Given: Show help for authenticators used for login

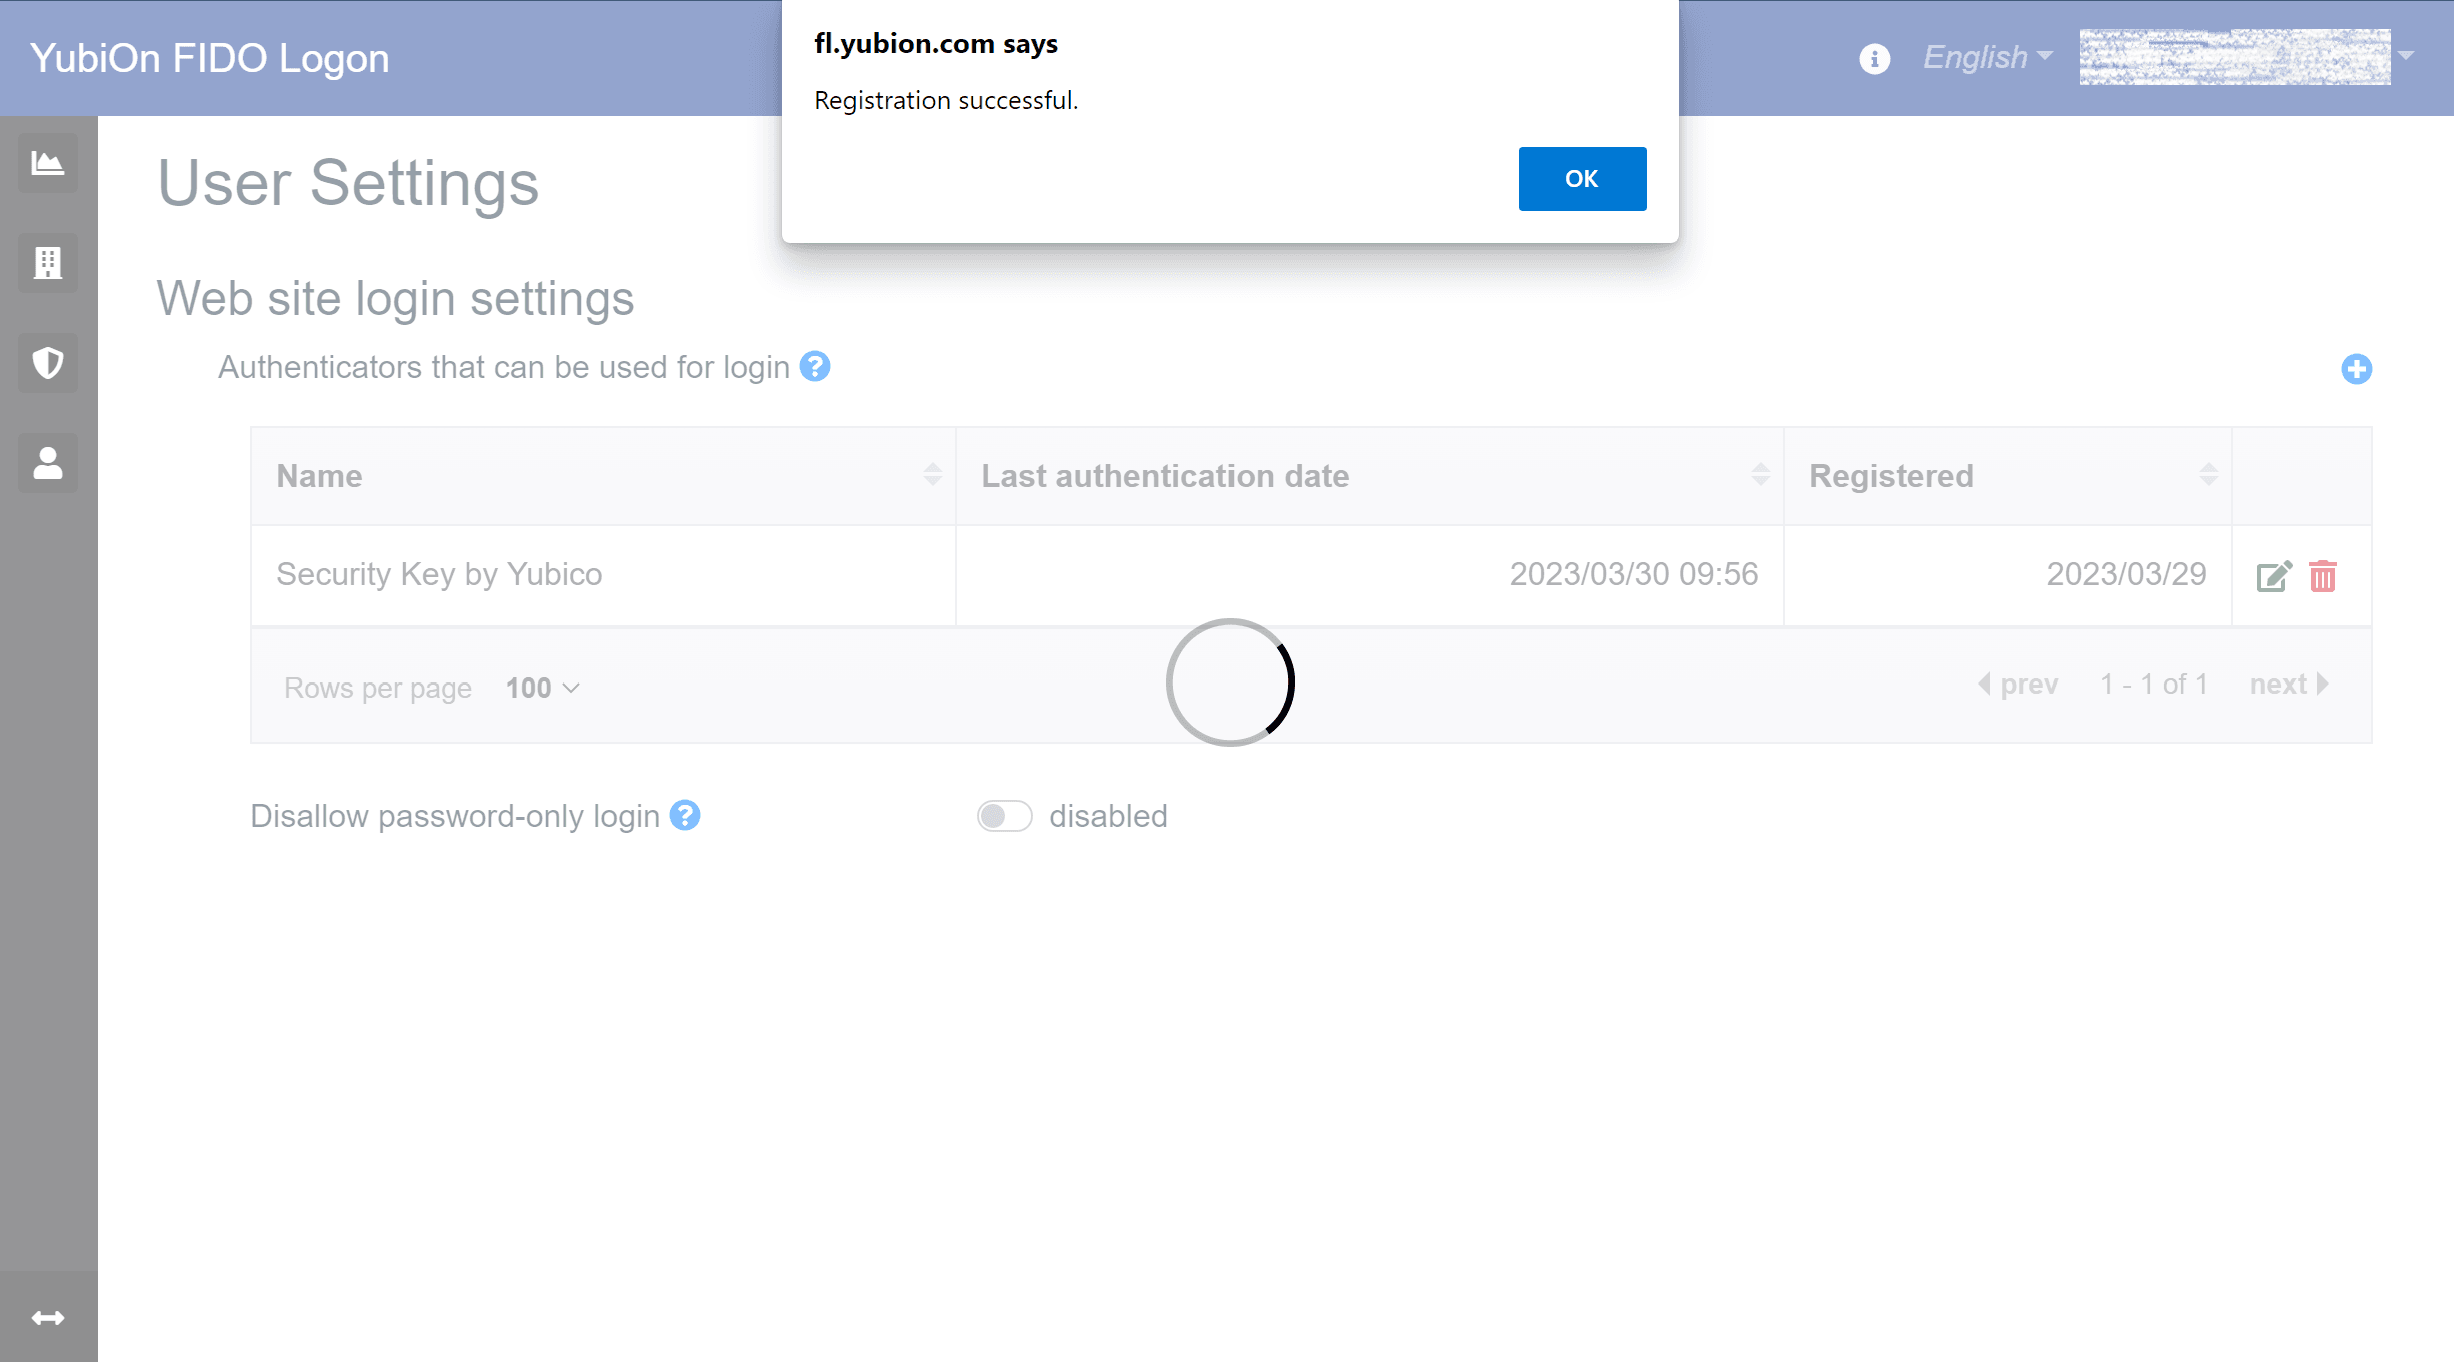Looking at the screenshot, I should coord(815,367).
